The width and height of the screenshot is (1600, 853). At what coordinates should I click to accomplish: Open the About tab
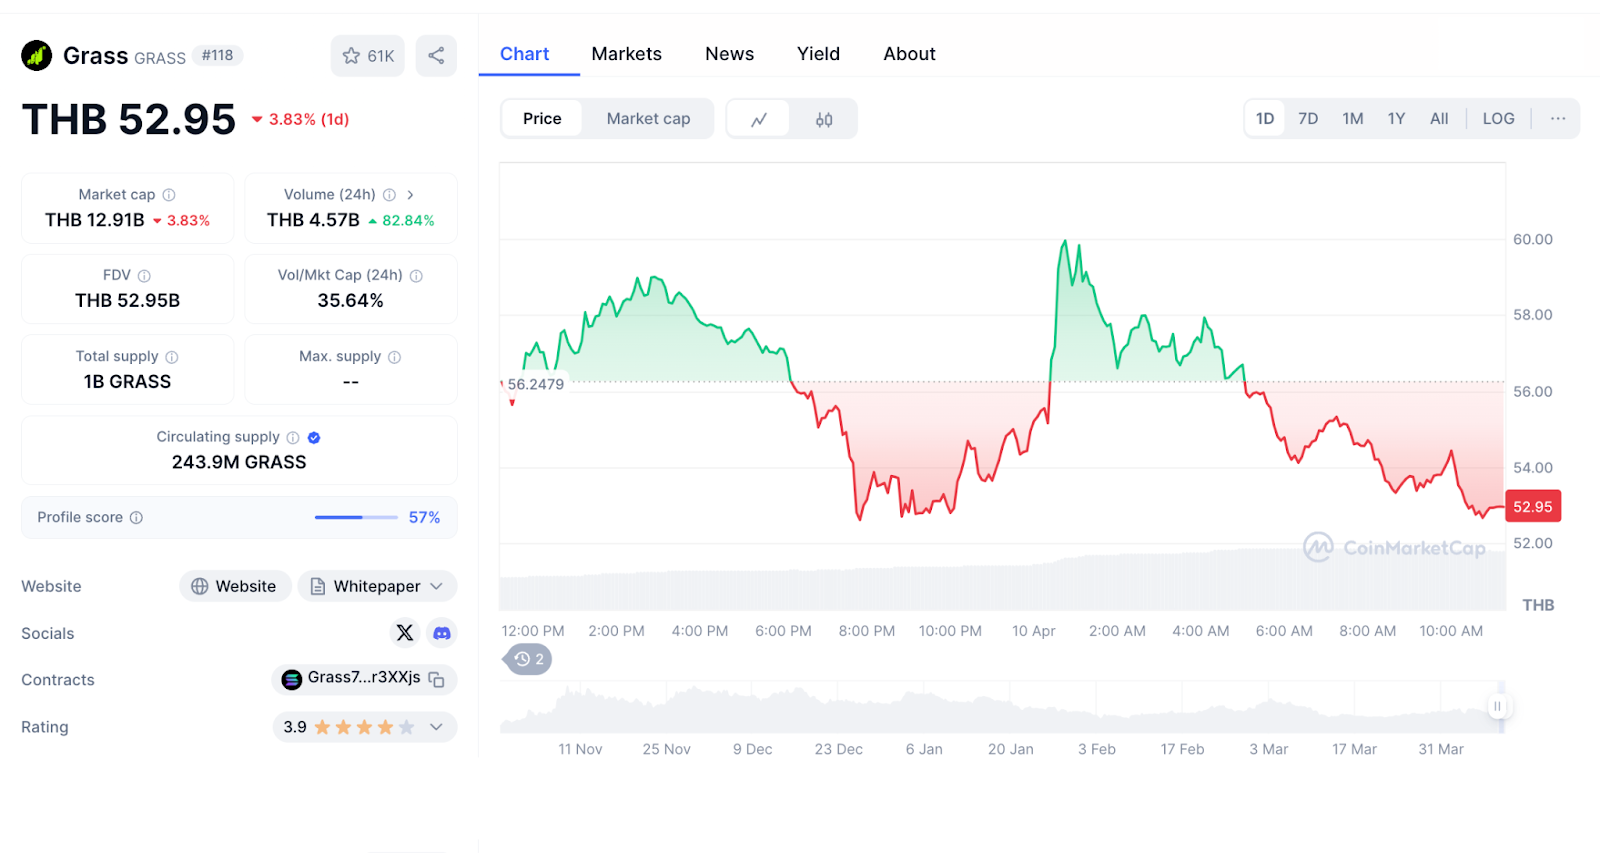point(910,54)
